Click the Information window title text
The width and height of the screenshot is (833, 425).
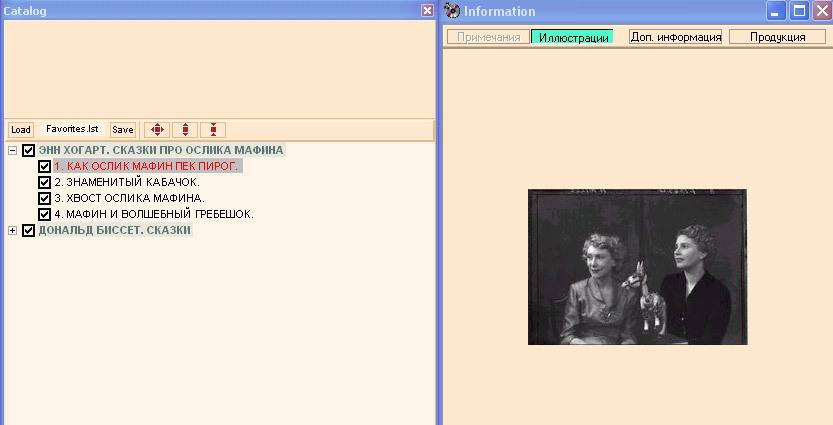[x=499, y=11]
